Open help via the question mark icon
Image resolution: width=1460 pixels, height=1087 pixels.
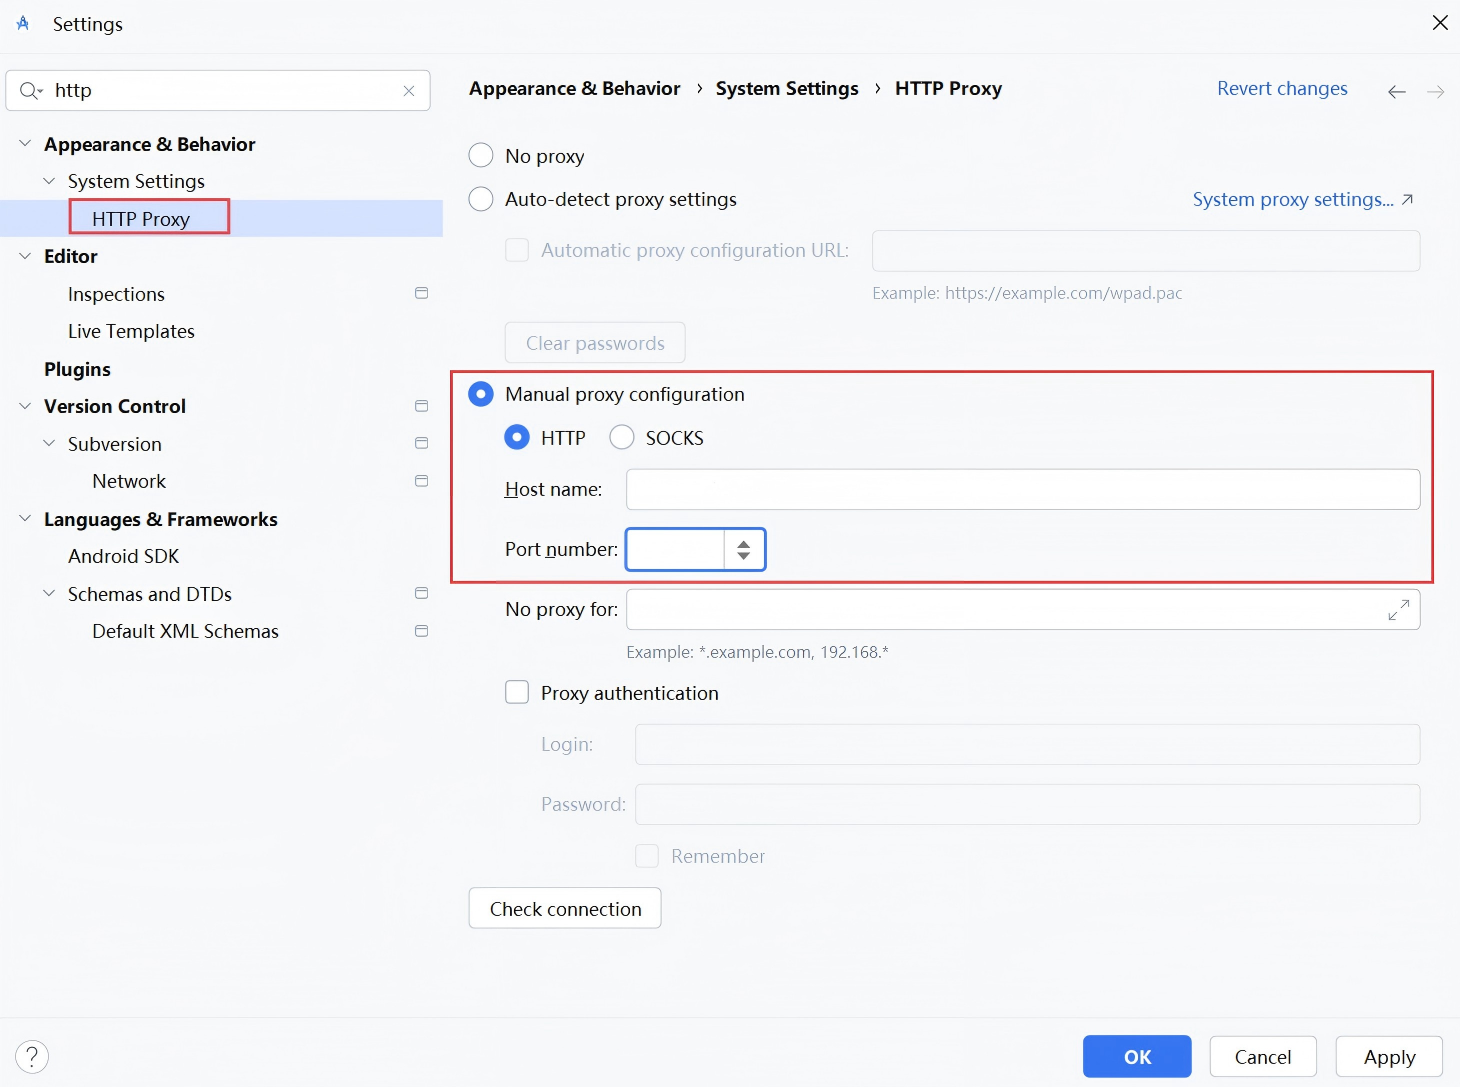tap(32, 1056)
